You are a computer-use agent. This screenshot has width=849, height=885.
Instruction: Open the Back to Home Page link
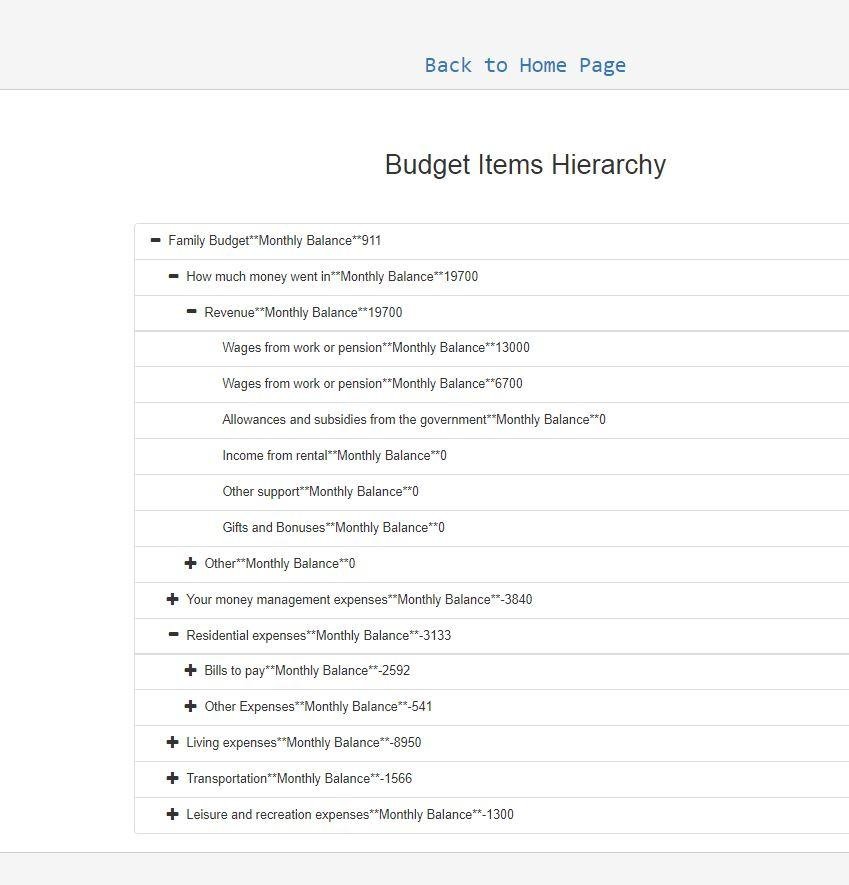(525, 64)
